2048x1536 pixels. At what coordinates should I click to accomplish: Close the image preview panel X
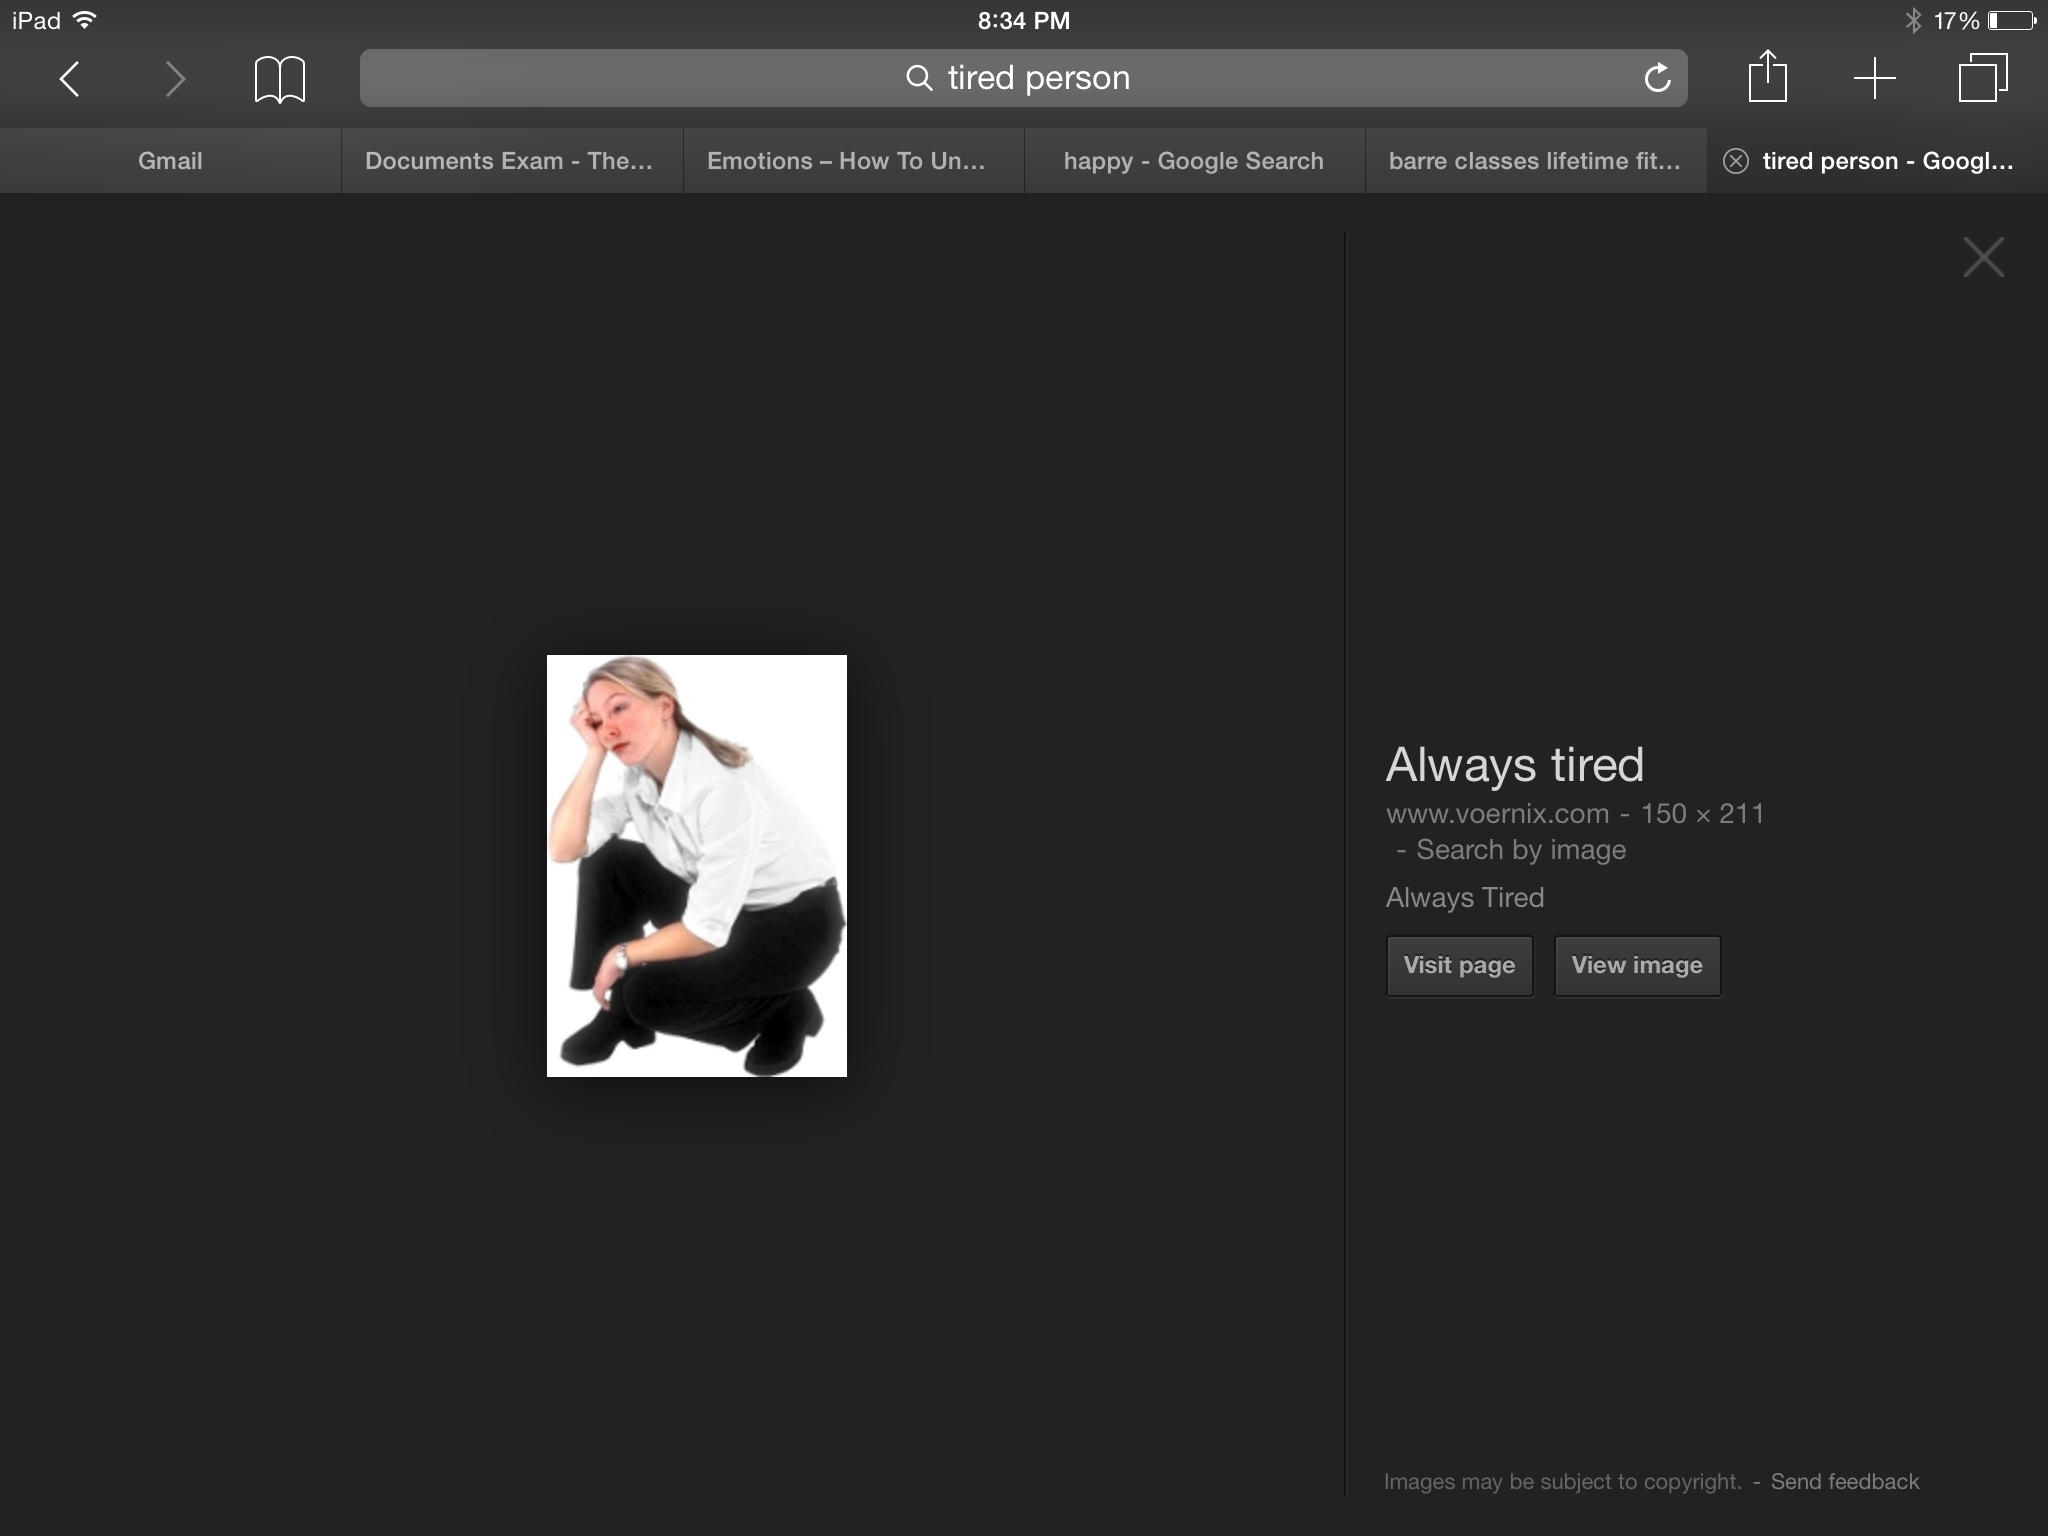tap(1983, 257)
